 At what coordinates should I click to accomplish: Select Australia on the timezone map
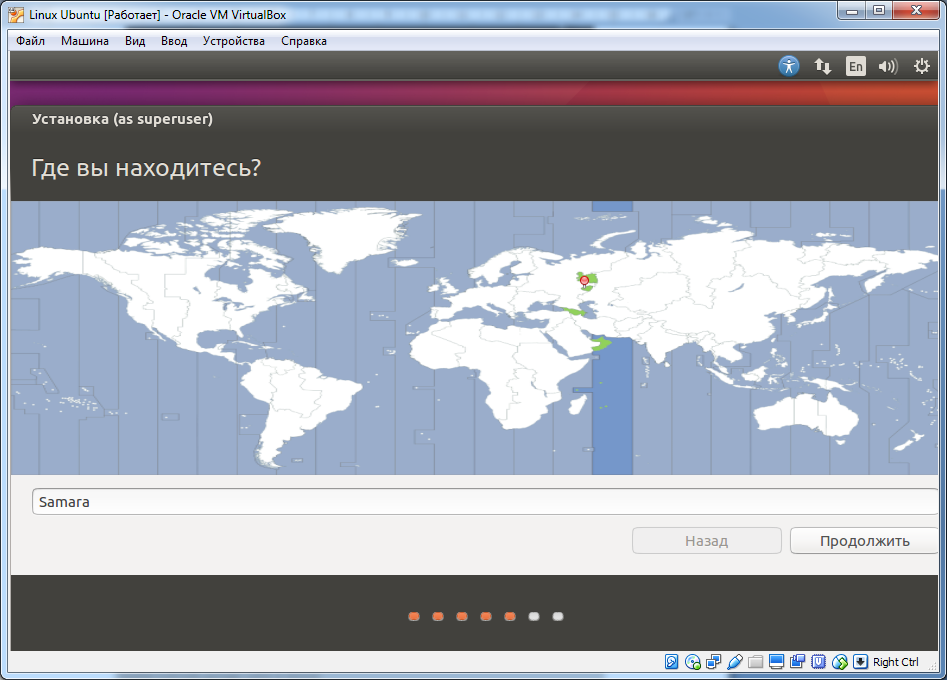click(806, 414)
